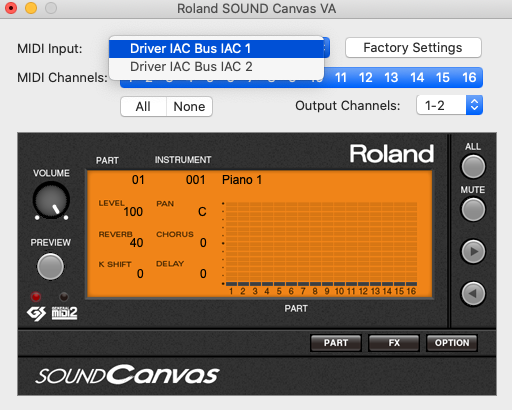
Task: Minimize the window with yellow button
Action: point(31,8)
